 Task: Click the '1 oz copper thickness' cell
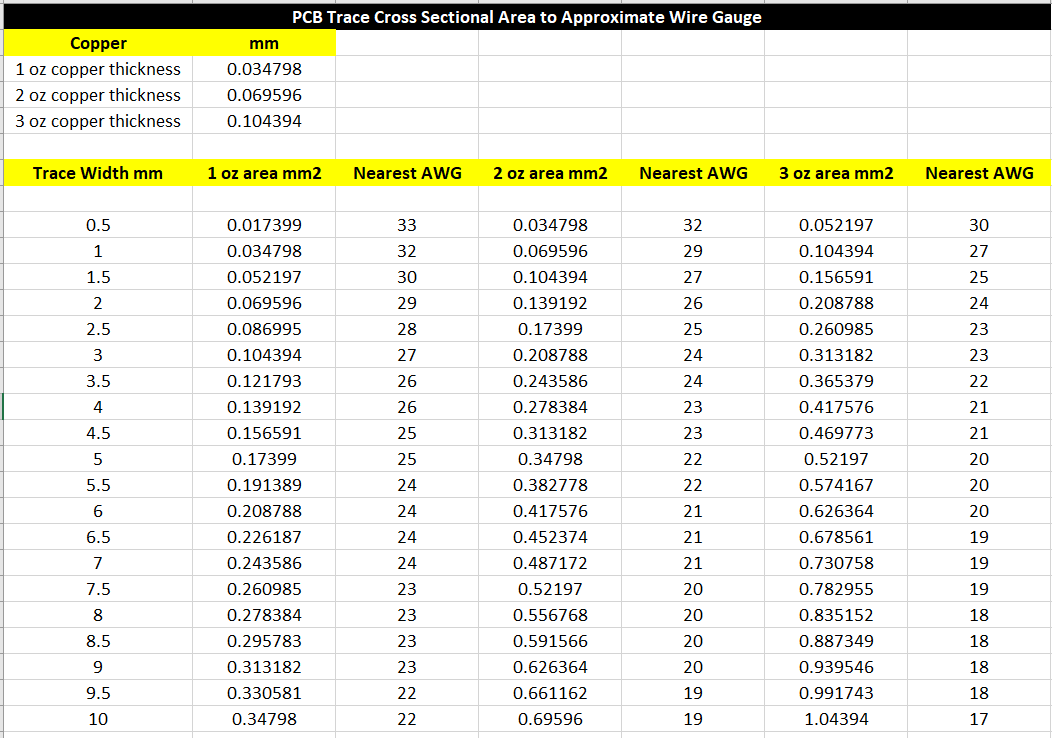(98, 69)
